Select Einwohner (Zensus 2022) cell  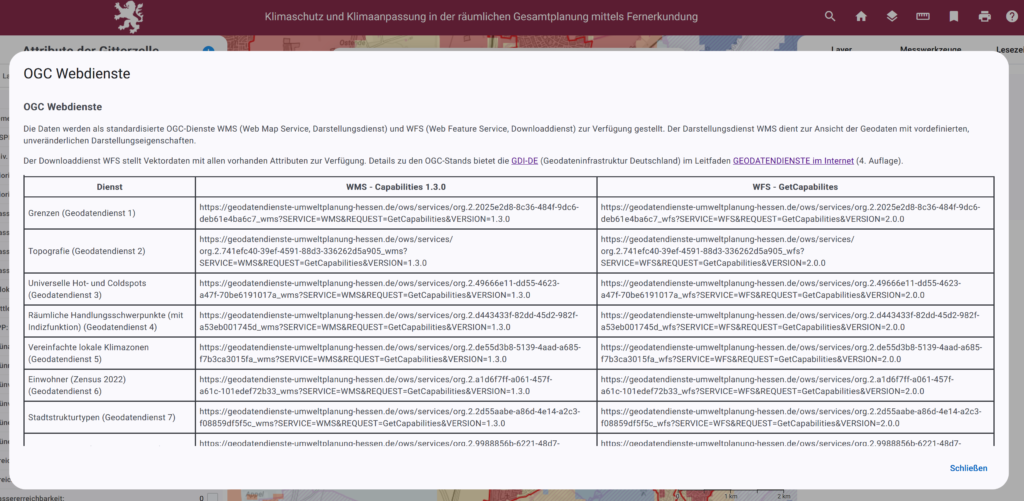pyautogui.click(x=110, y=385)
